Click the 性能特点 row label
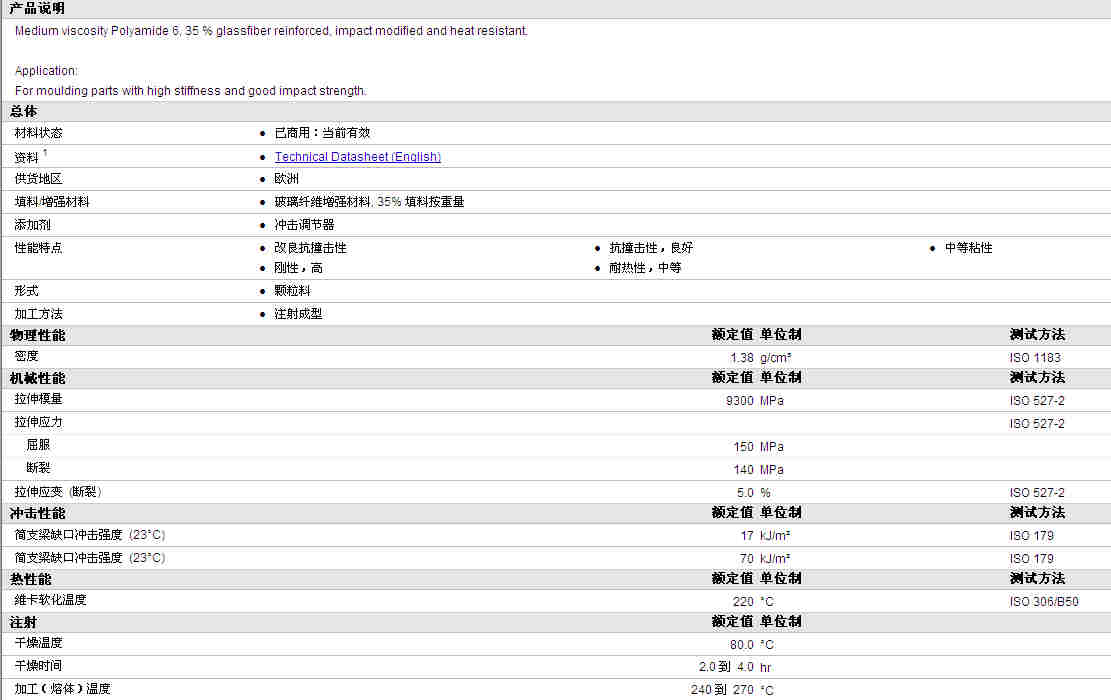1111x700 pixels. 38,248
